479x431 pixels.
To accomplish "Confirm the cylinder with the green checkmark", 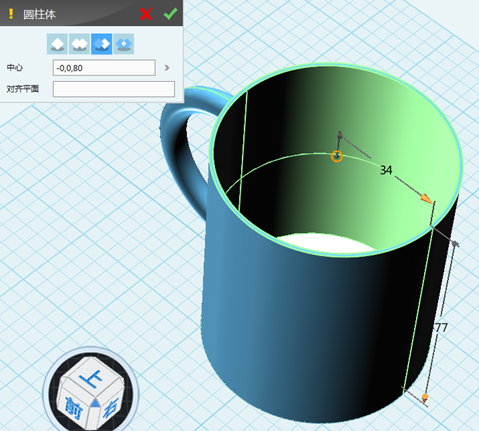I will pos(170,14).
